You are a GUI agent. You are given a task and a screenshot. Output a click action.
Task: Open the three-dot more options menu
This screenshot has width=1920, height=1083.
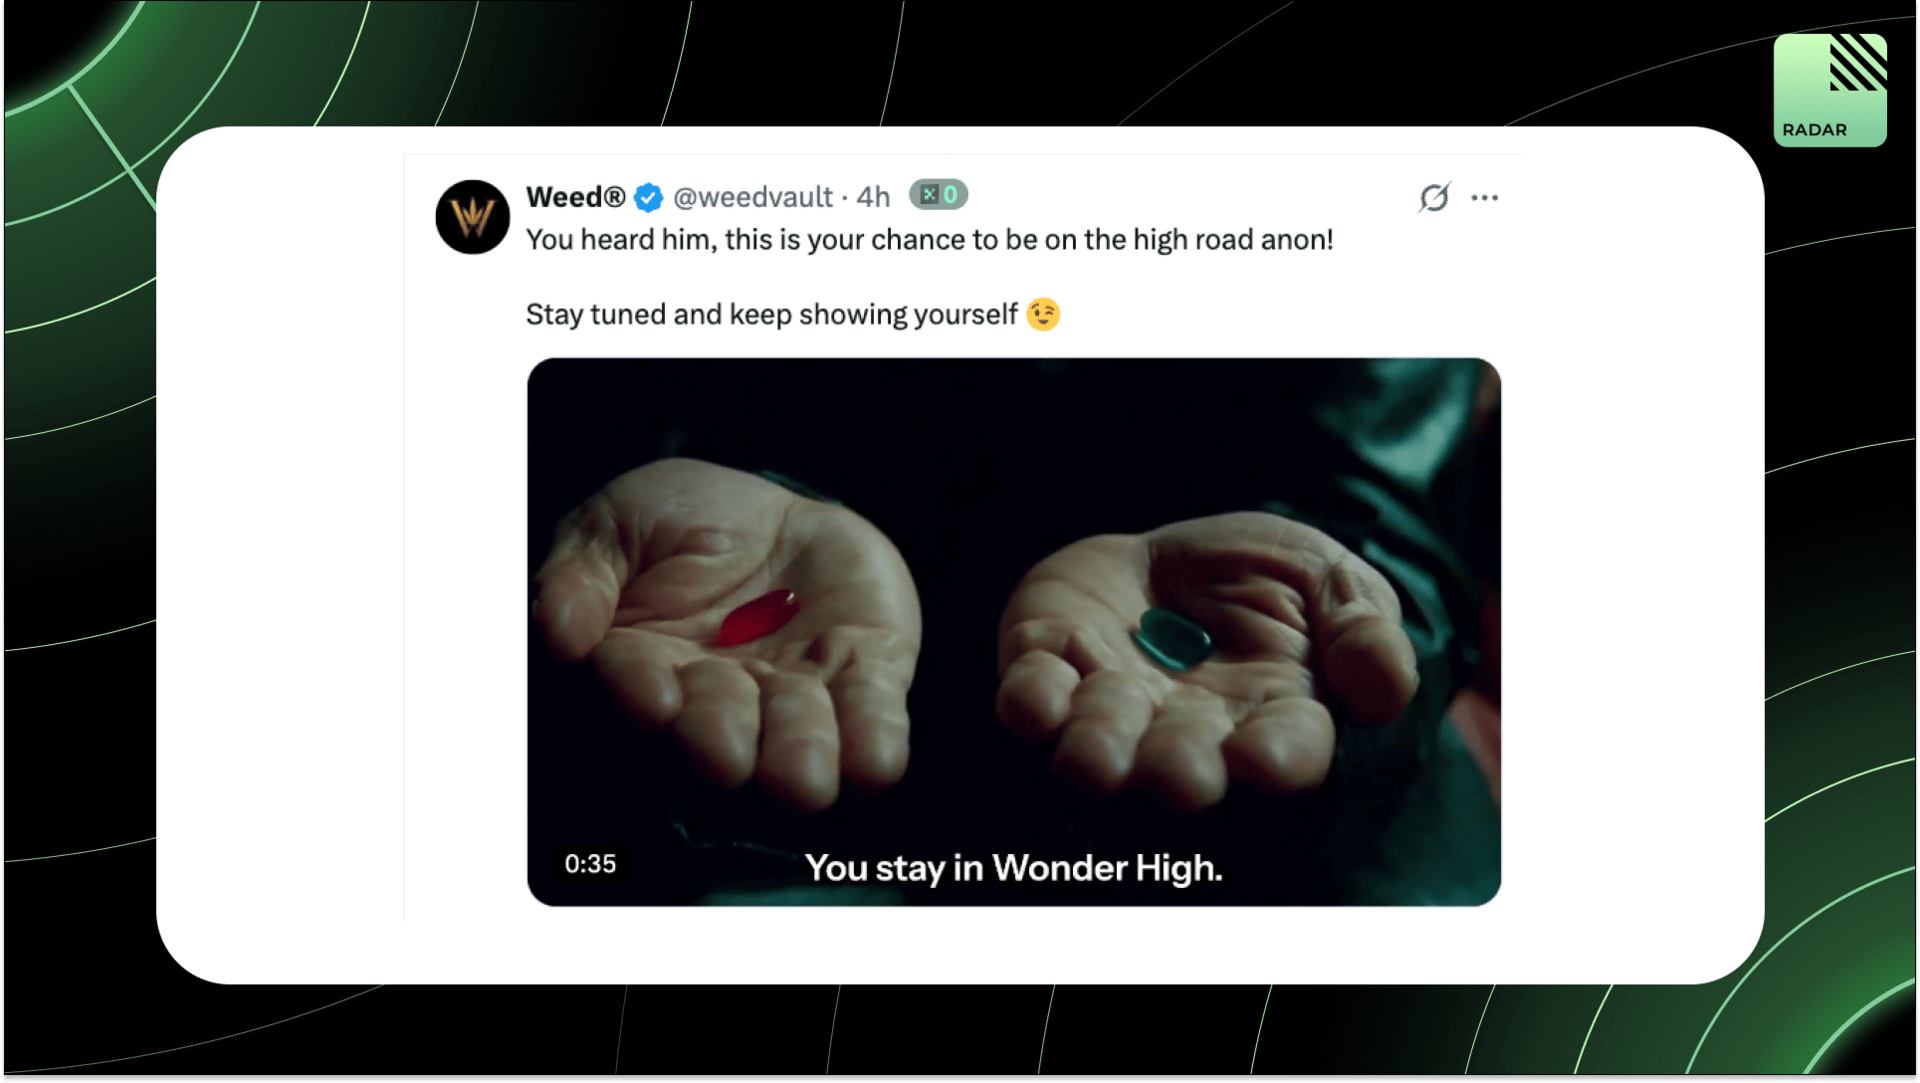point(1484,198)
